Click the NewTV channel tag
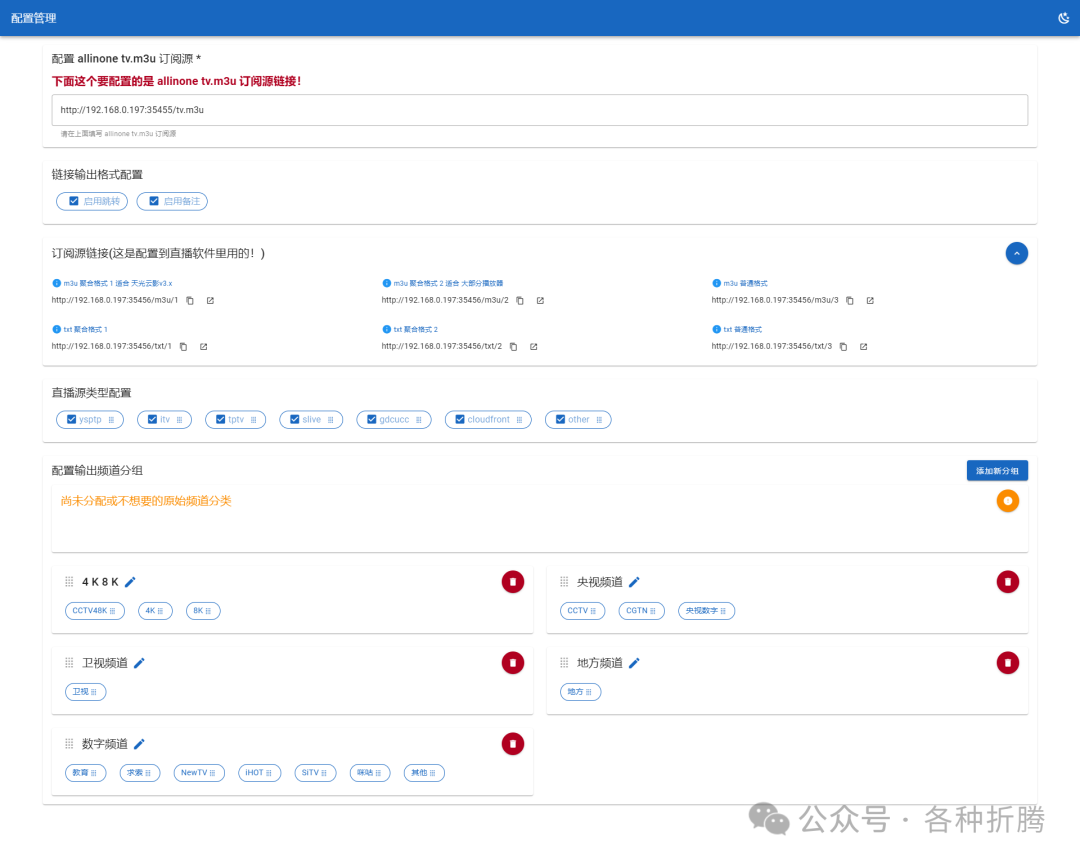1080x863 pixels. pyautogui.click(x=198, y=773)
